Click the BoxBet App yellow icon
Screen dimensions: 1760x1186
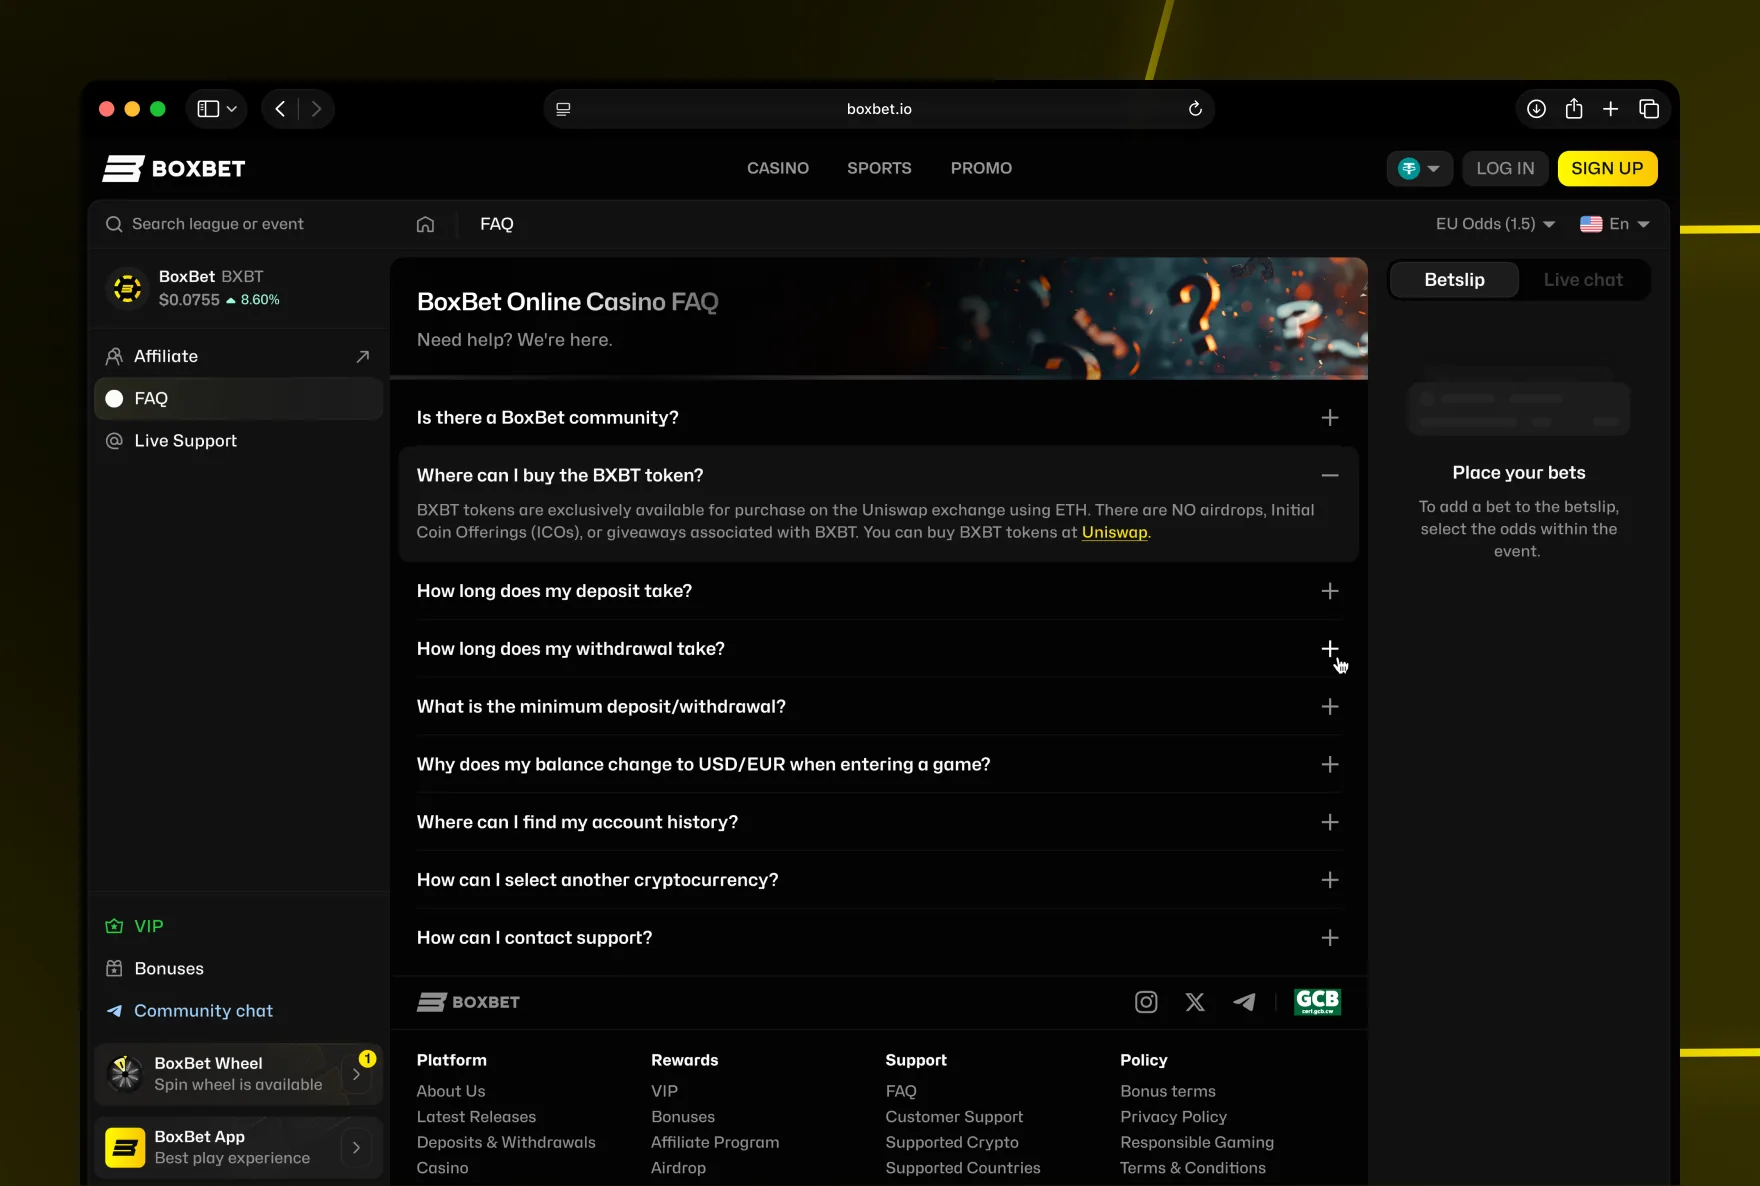[x=125, y=1147]
